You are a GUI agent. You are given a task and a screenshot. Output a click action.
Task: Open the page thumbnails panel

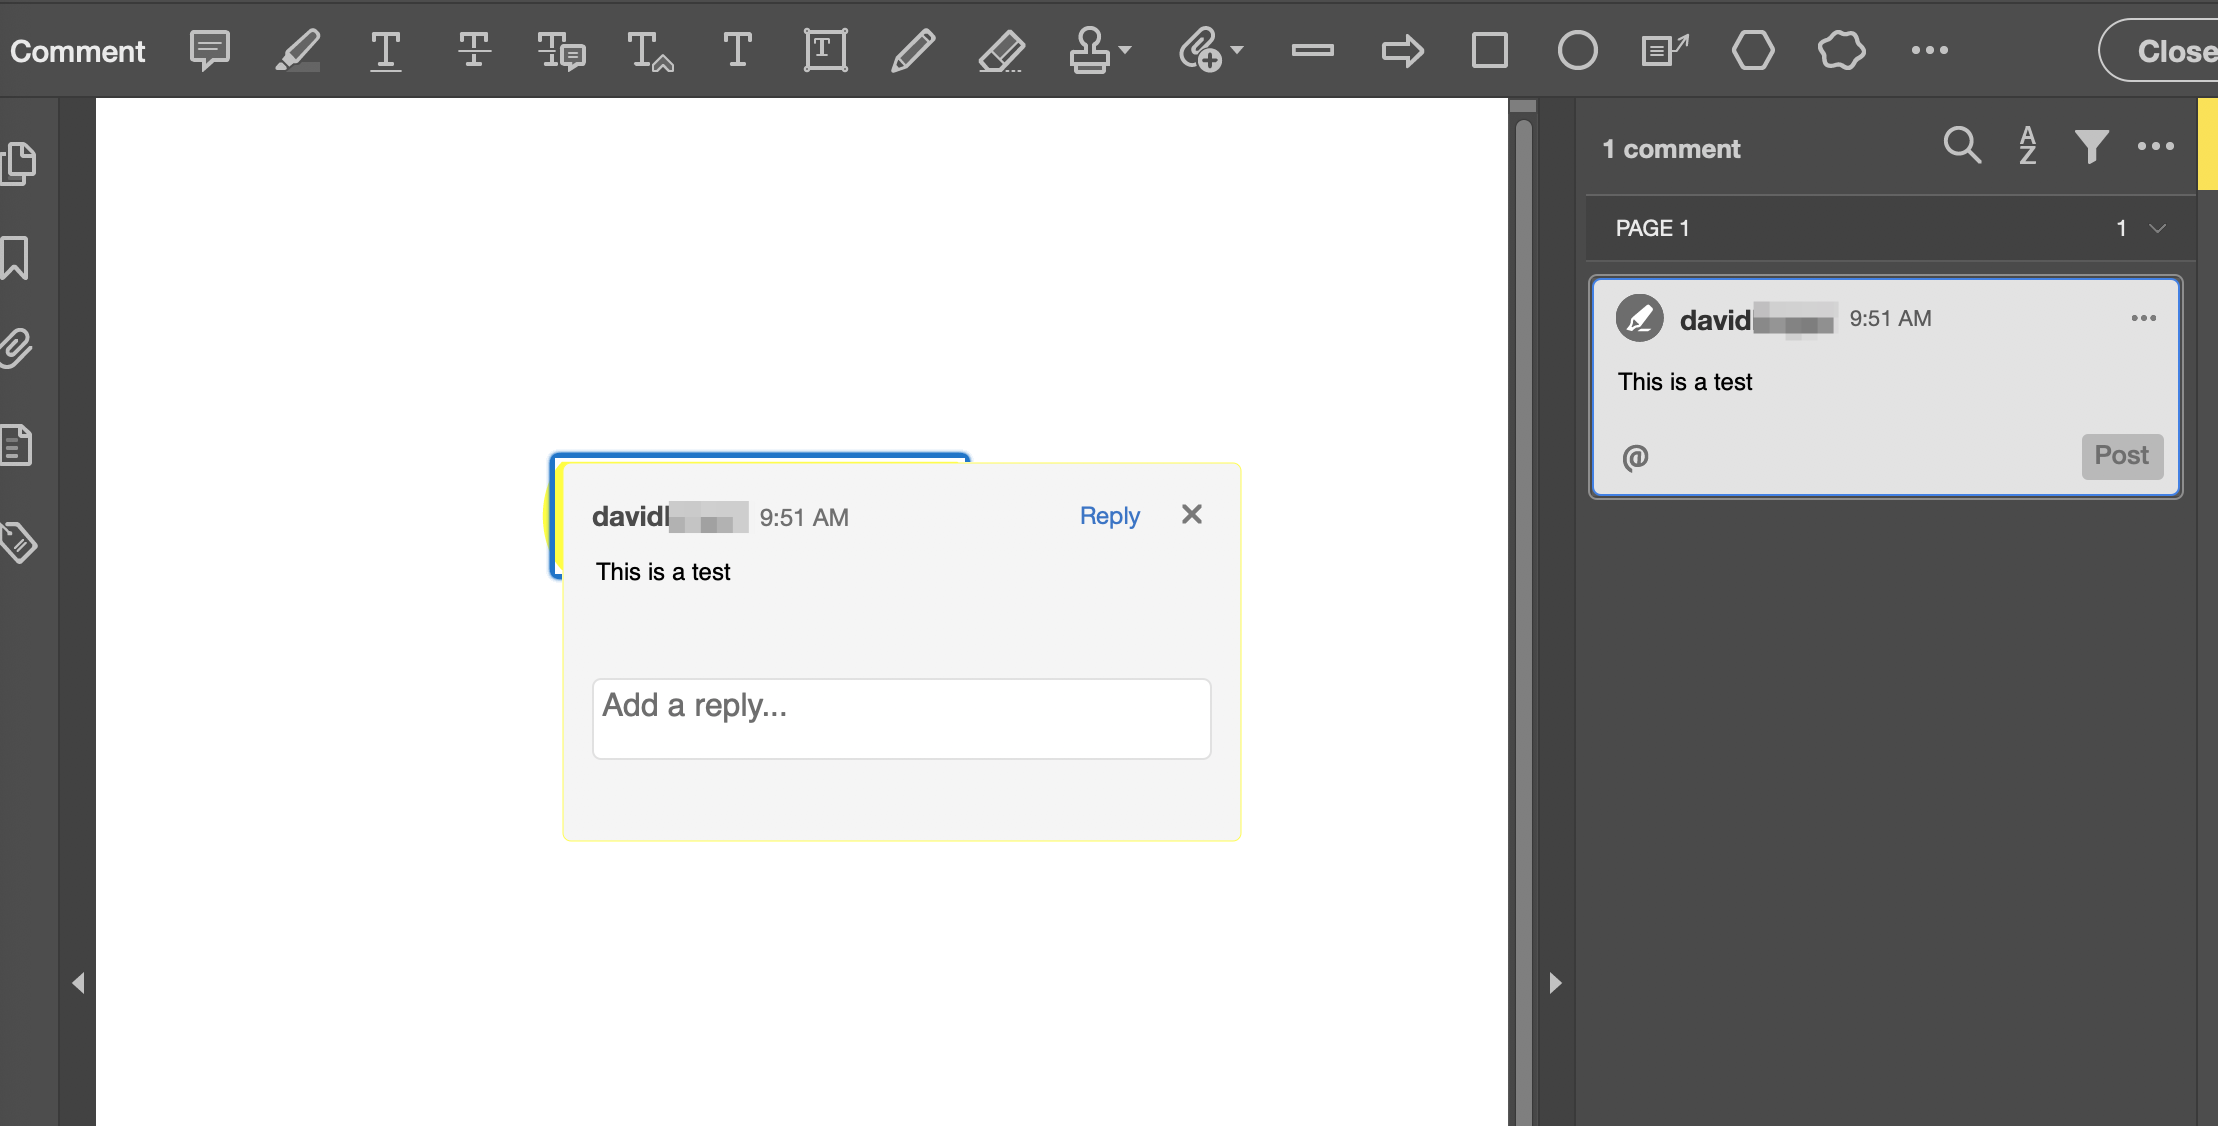coord(20,162)
